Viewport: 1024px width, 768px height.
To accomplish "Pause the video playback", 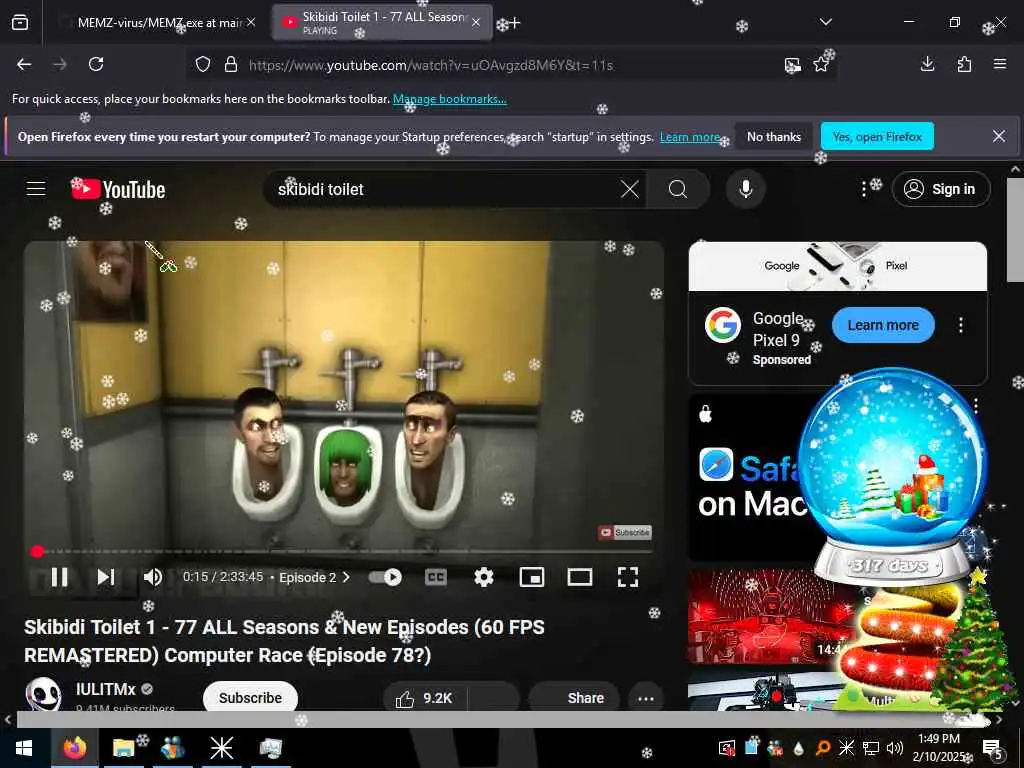I will pyautogui.click(x=59, y=577).
